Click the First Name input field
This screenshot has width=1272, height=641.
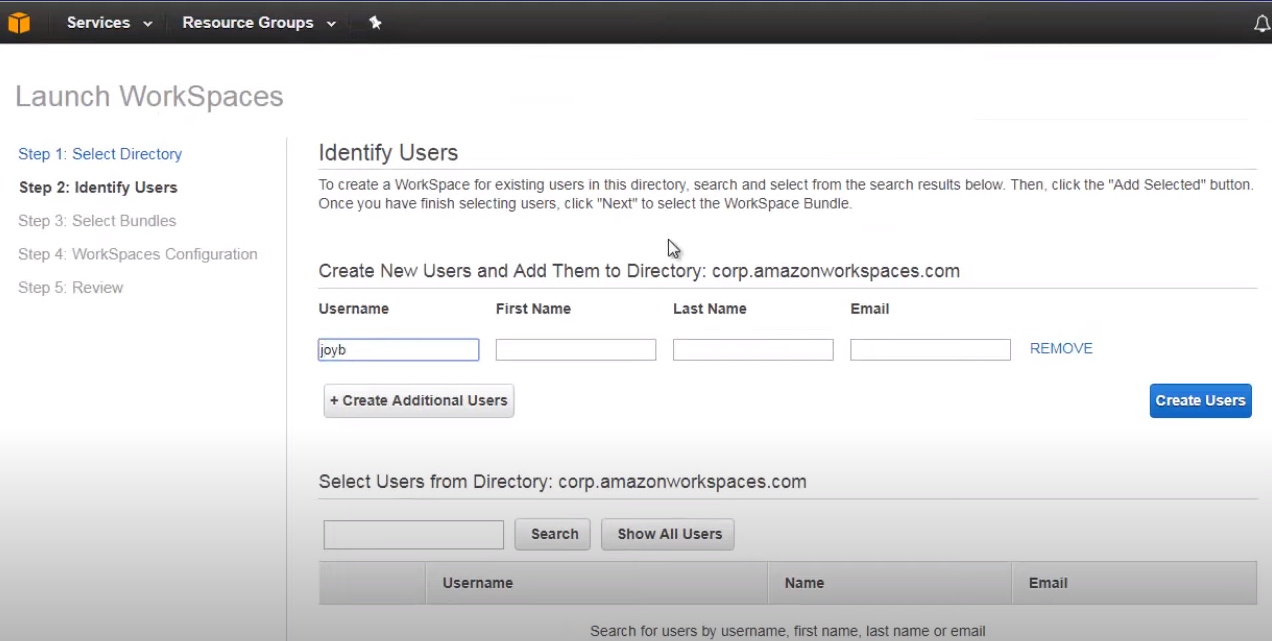point(575,349)
